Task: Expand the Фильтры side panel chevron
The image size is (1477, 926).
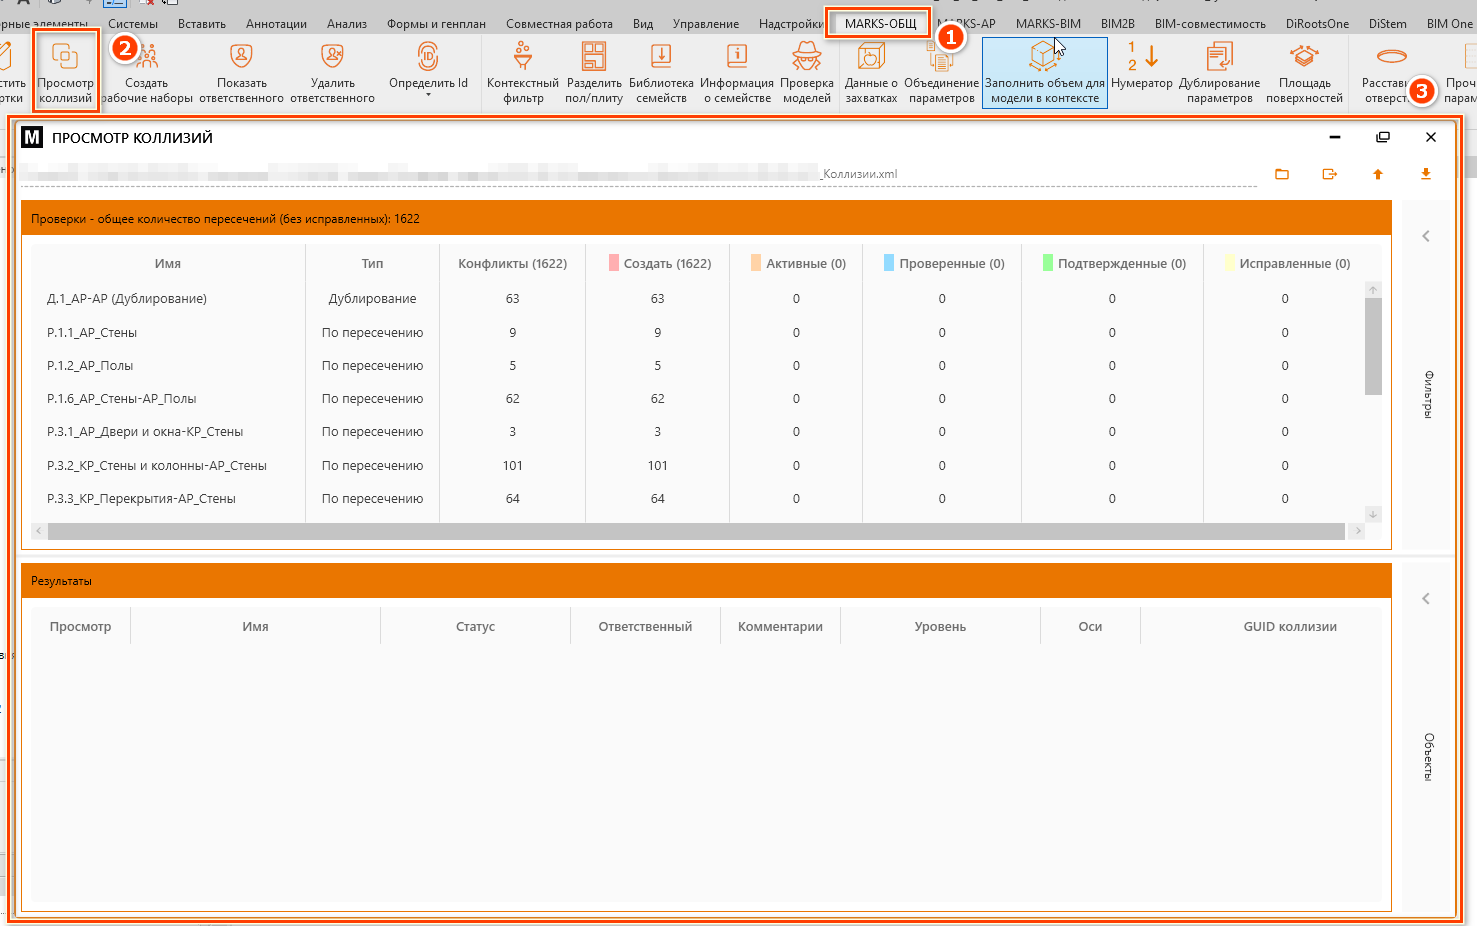Action: pos(1426,236)
